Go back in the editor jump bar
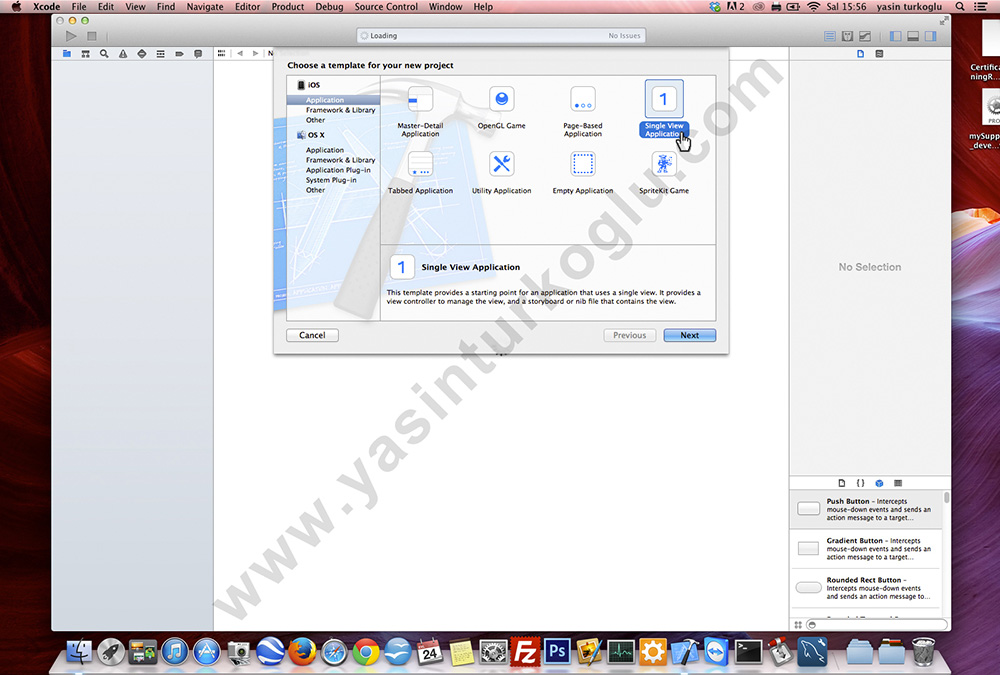The height and width of the screenshot is (675, 1000). pos(240,54)
